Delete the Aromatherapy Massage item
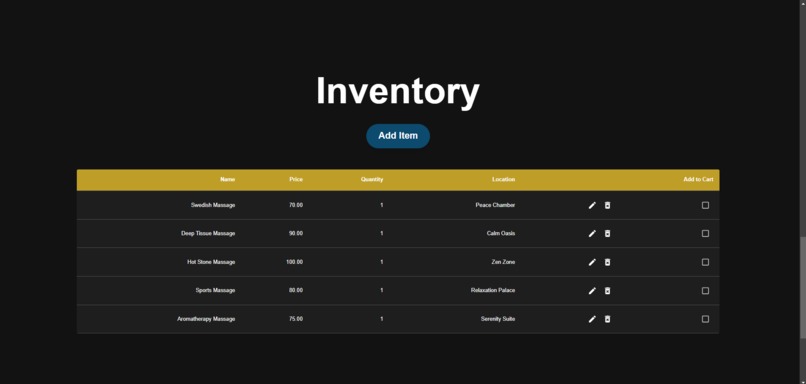The image size is (806, 384). [608, 319]
